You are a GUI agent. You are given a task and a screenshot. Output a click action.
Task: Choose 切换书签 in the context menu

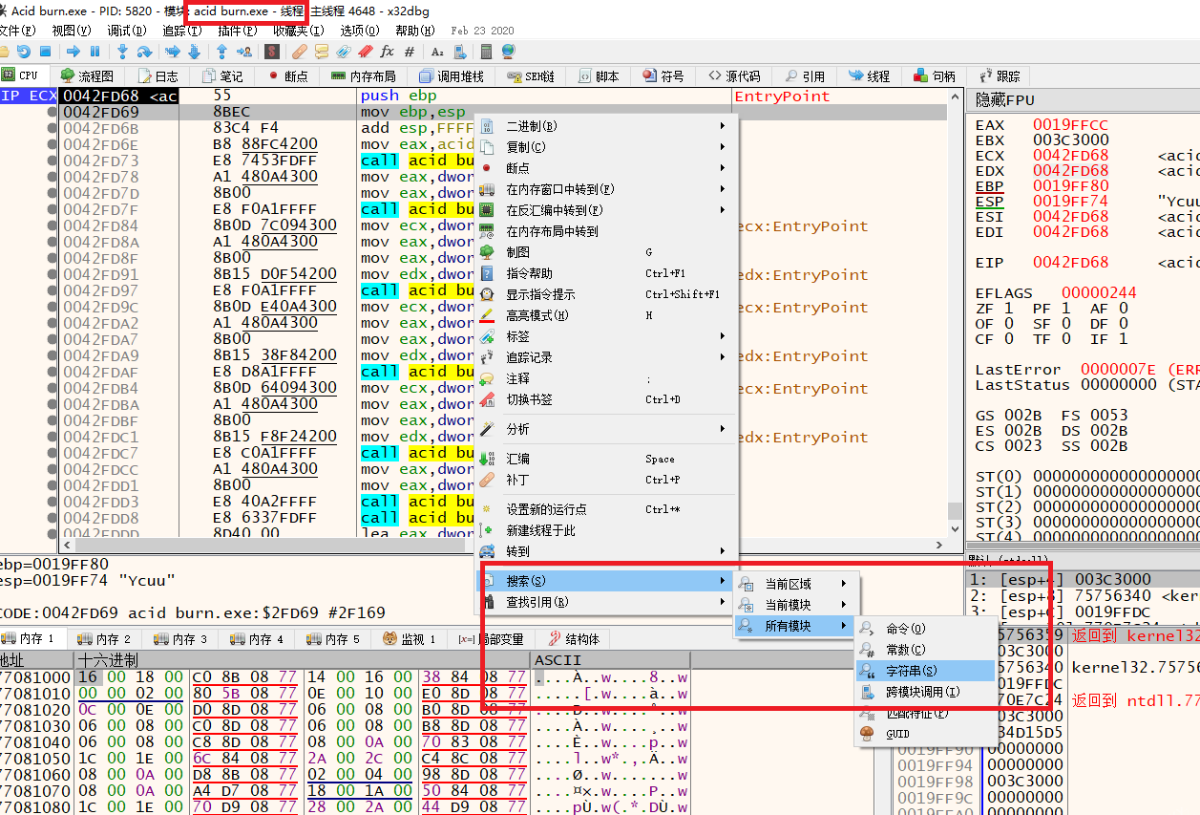point(606,399)
